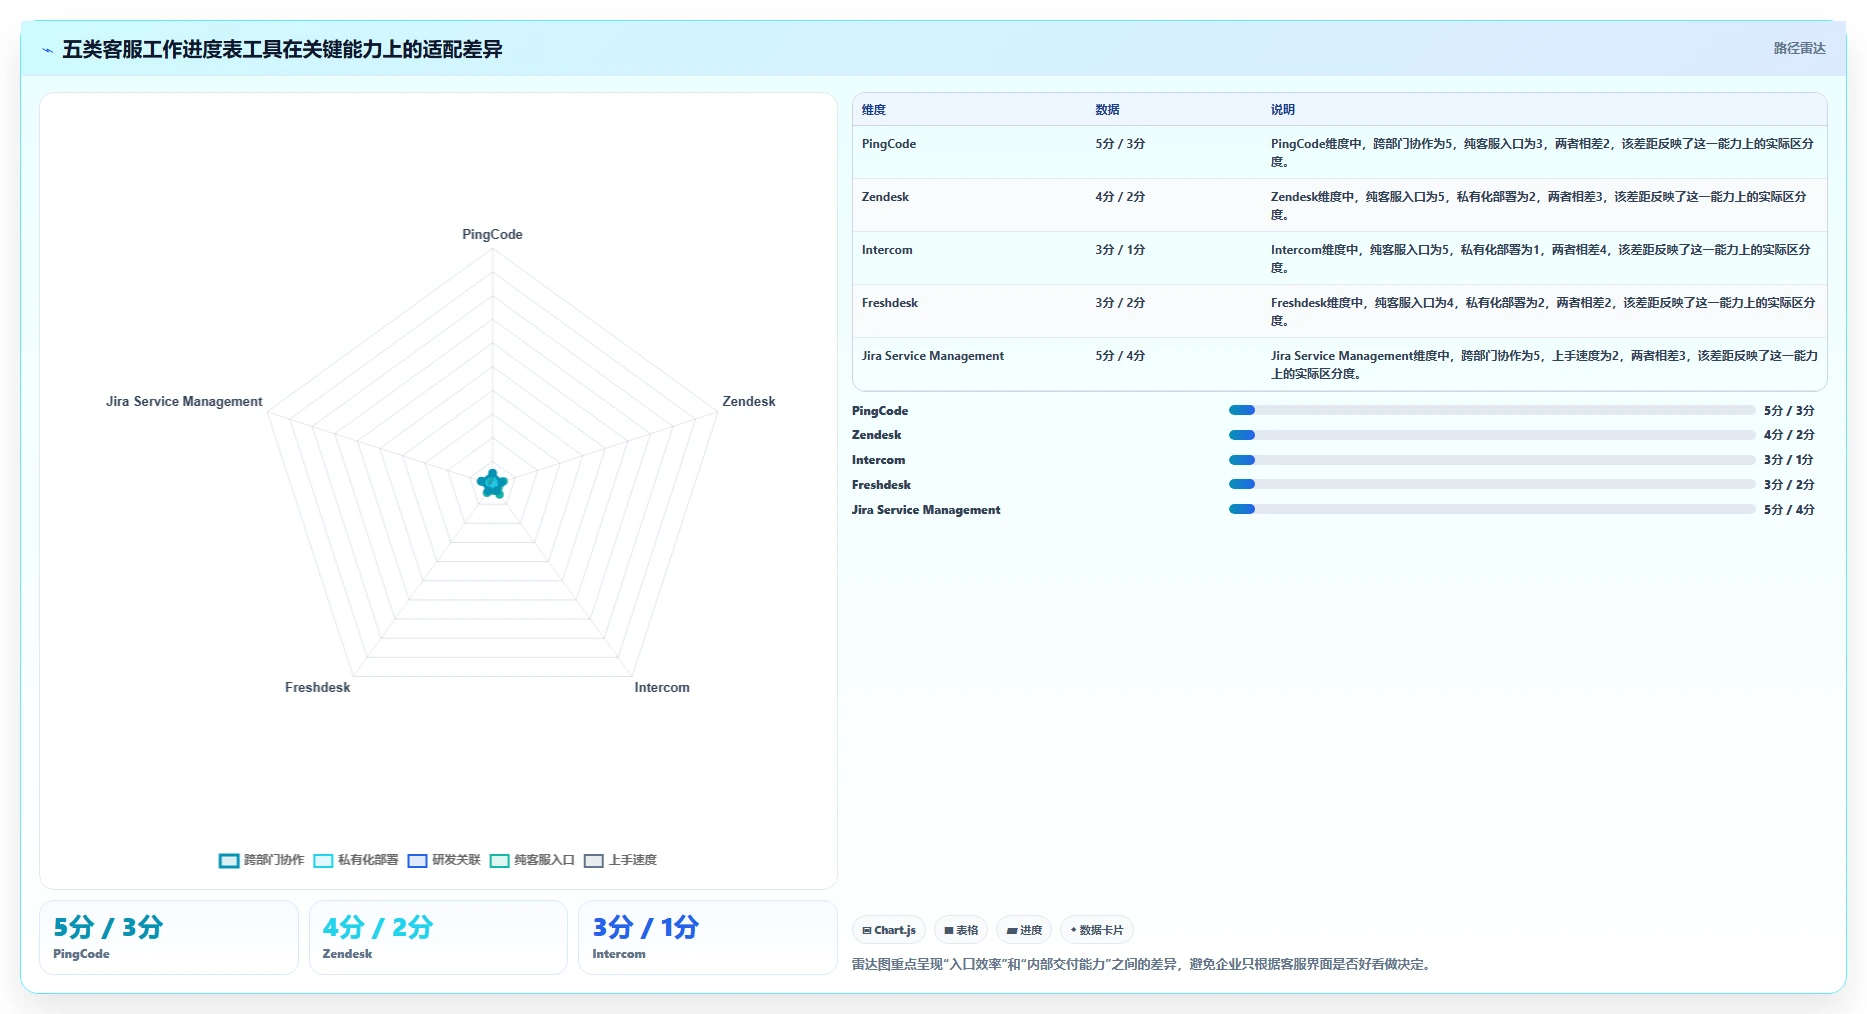Toggle the 私有化部署 legend series

[355, 860]
